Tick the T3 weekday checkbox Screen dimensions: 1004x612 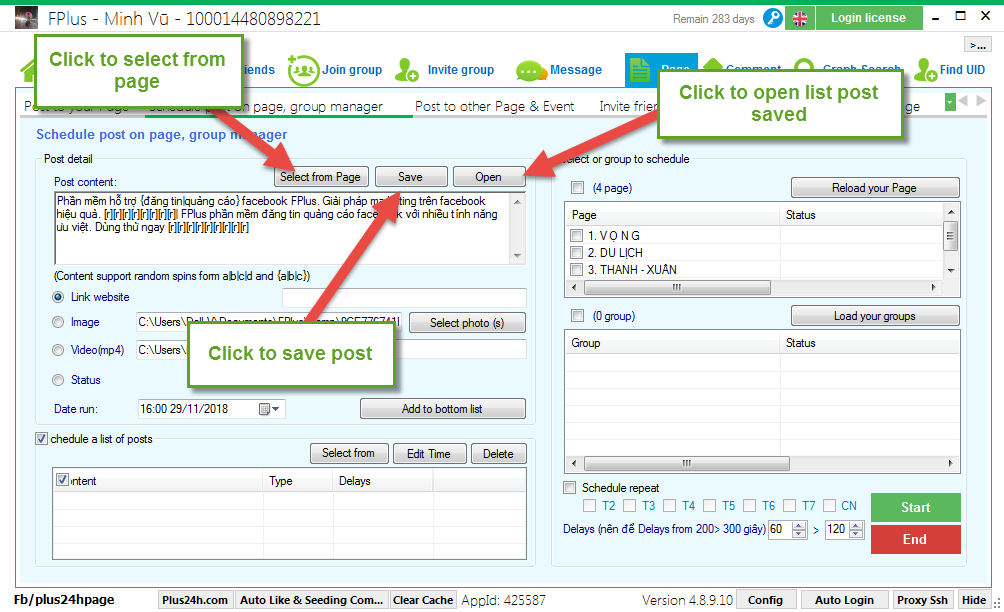pyautogui.click(x=629, y=506)
